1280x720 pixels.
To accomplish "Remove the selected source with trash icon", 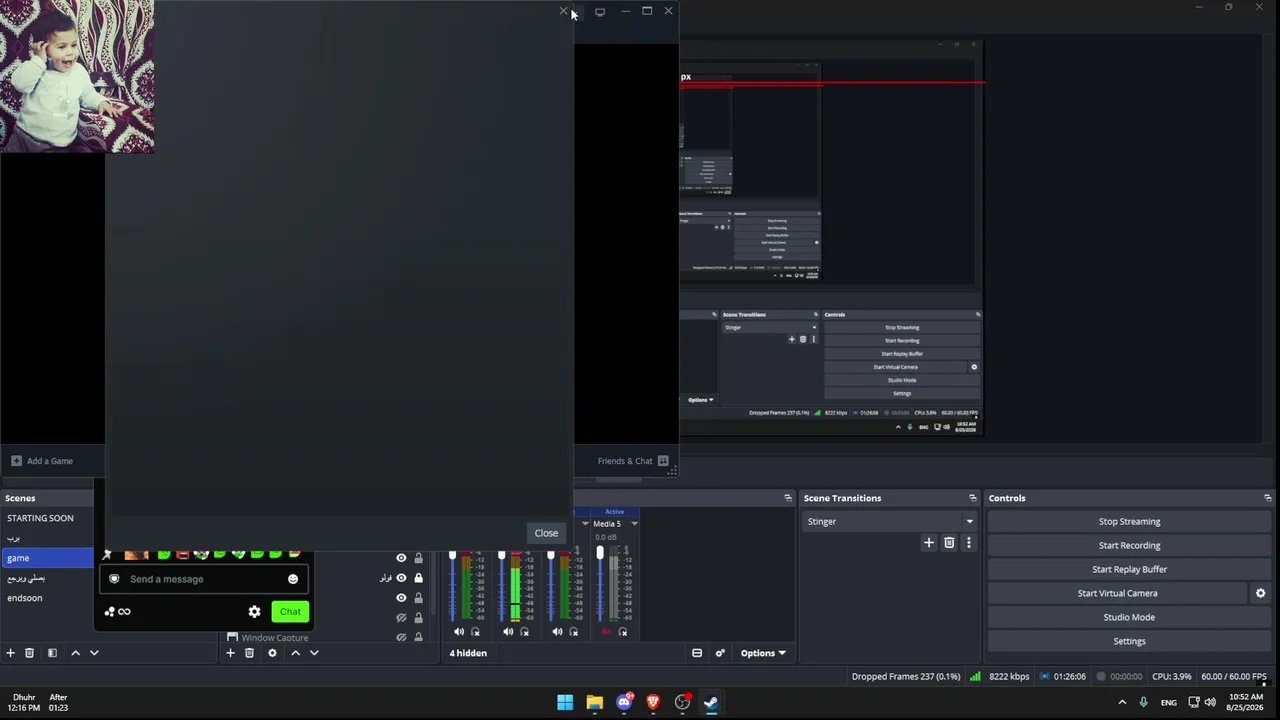I will pyautogui.click(x=249, y=653).
